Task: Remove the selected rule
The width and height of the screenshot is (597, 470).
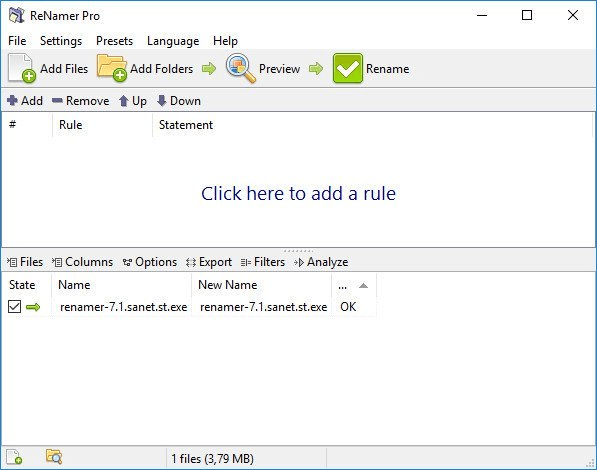Action: (x=80, y=101)
